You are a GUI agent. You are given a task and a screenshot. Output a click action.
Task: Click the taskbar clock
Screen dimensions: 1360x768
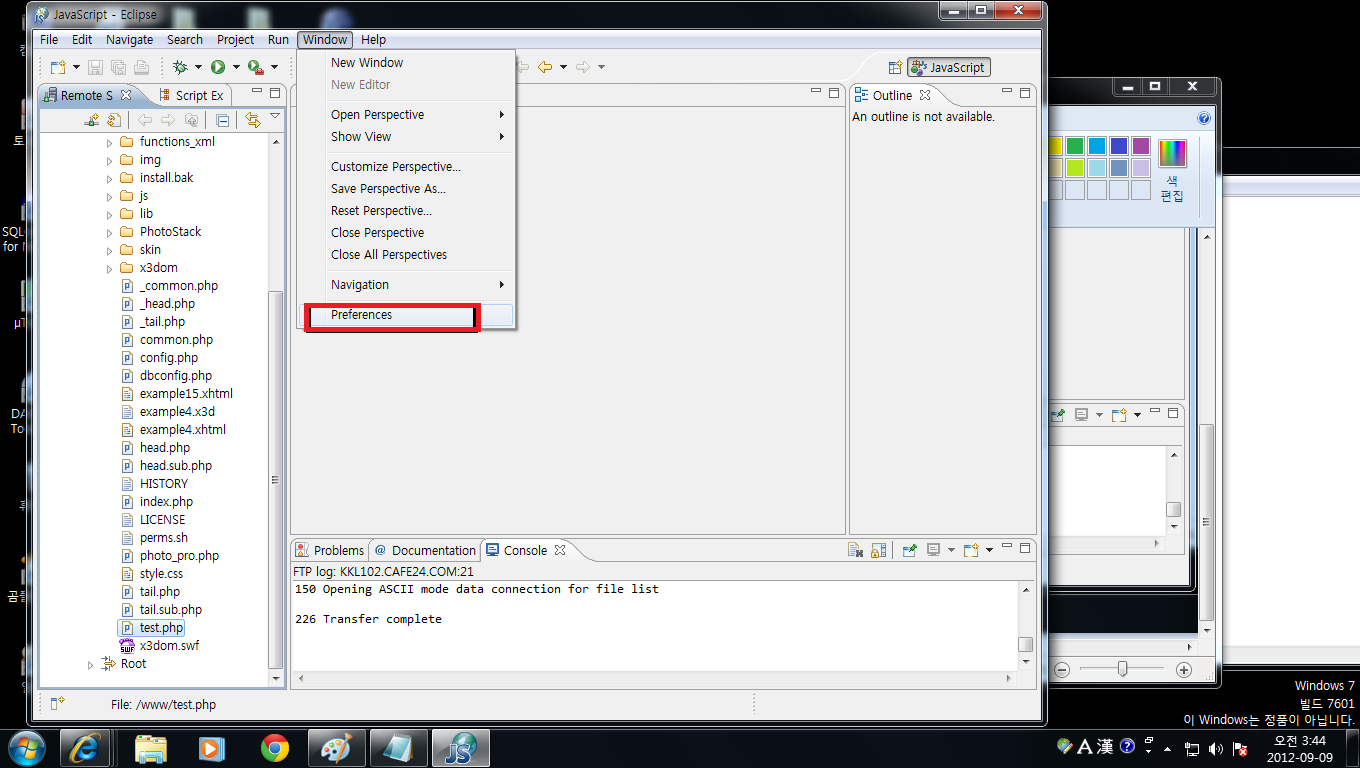[x=1299, y=748]
